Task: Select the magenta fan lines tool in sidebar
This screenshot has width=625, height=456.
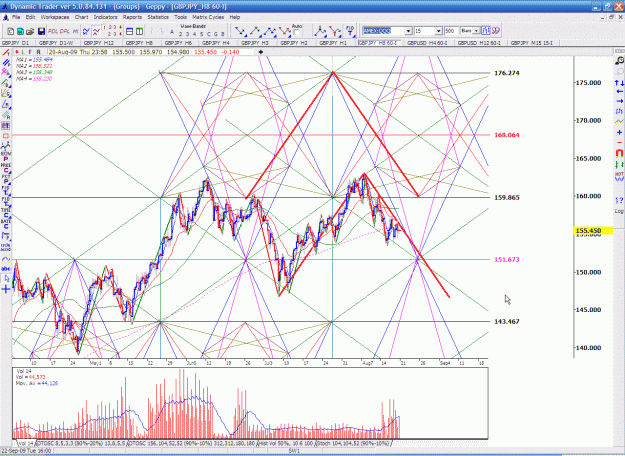Action: (6, 72)
